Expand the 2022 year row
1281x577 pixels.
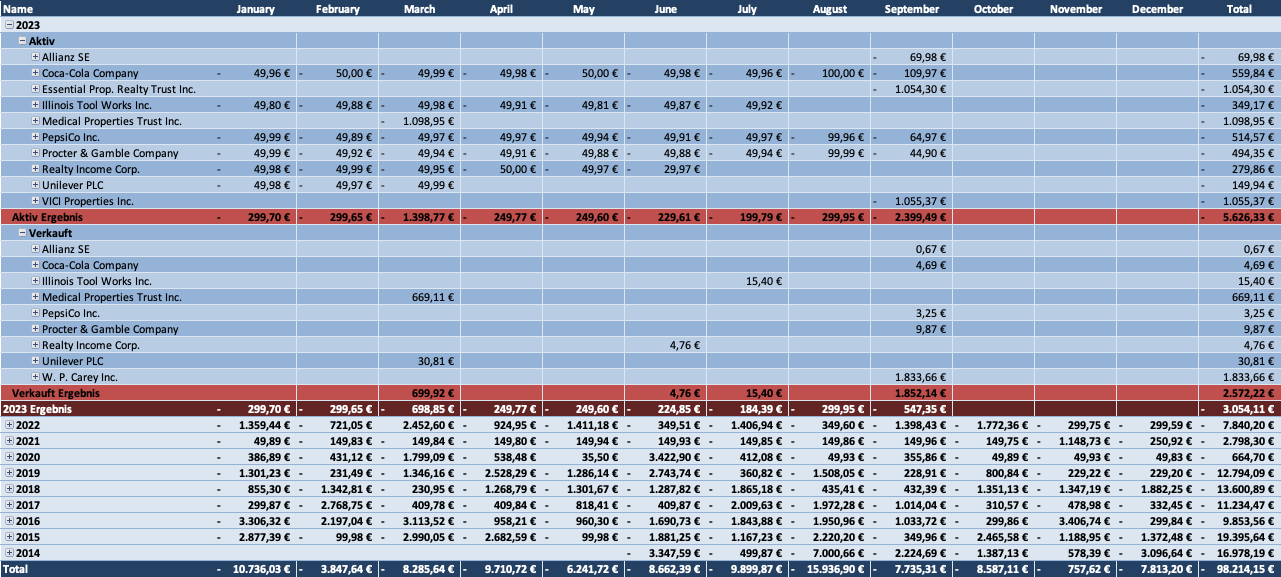point(10,425)
